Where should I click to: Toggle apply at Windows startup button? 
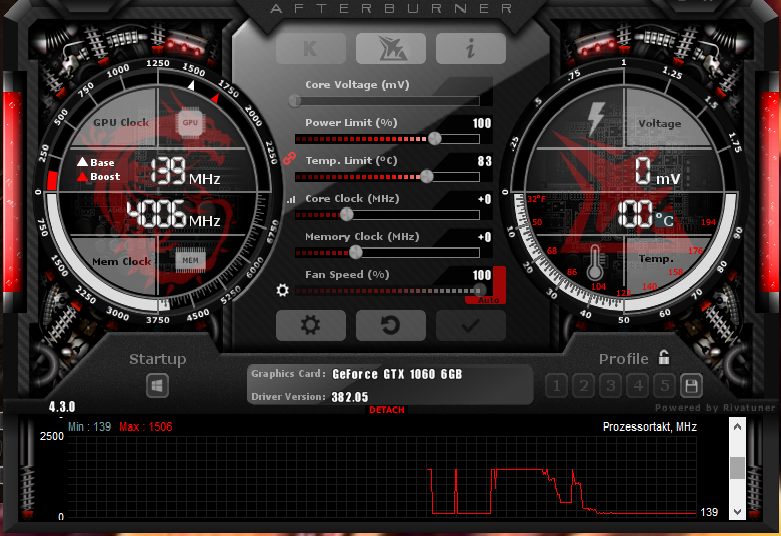coord(157,386)
